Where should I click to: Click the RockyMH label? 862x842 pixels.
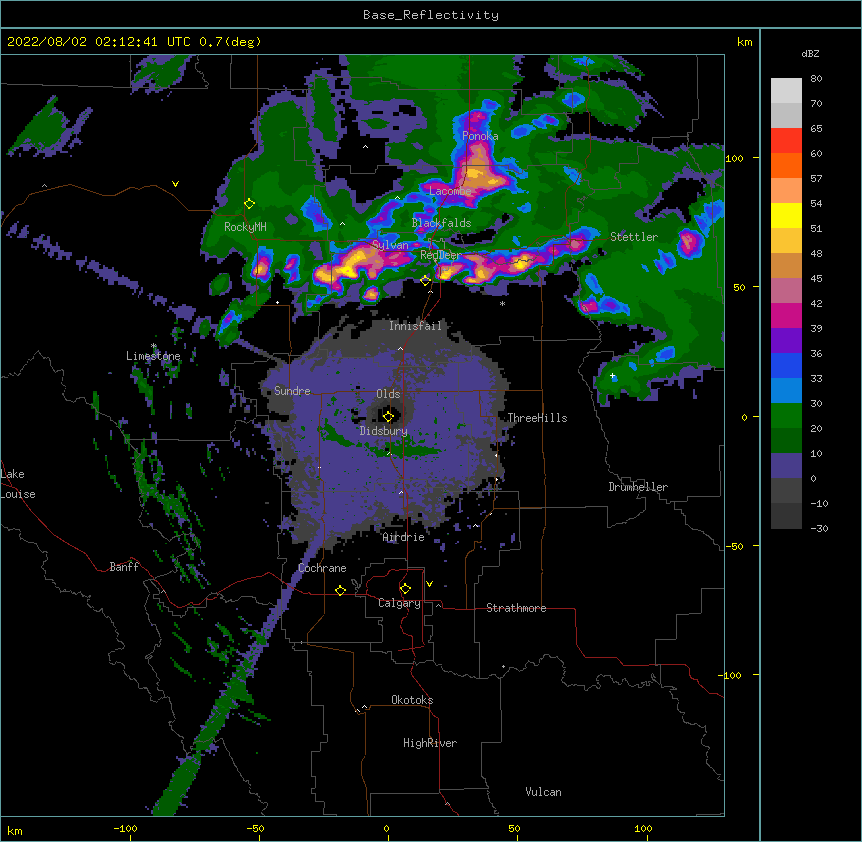pyautogui.click(x=245, y=227)
